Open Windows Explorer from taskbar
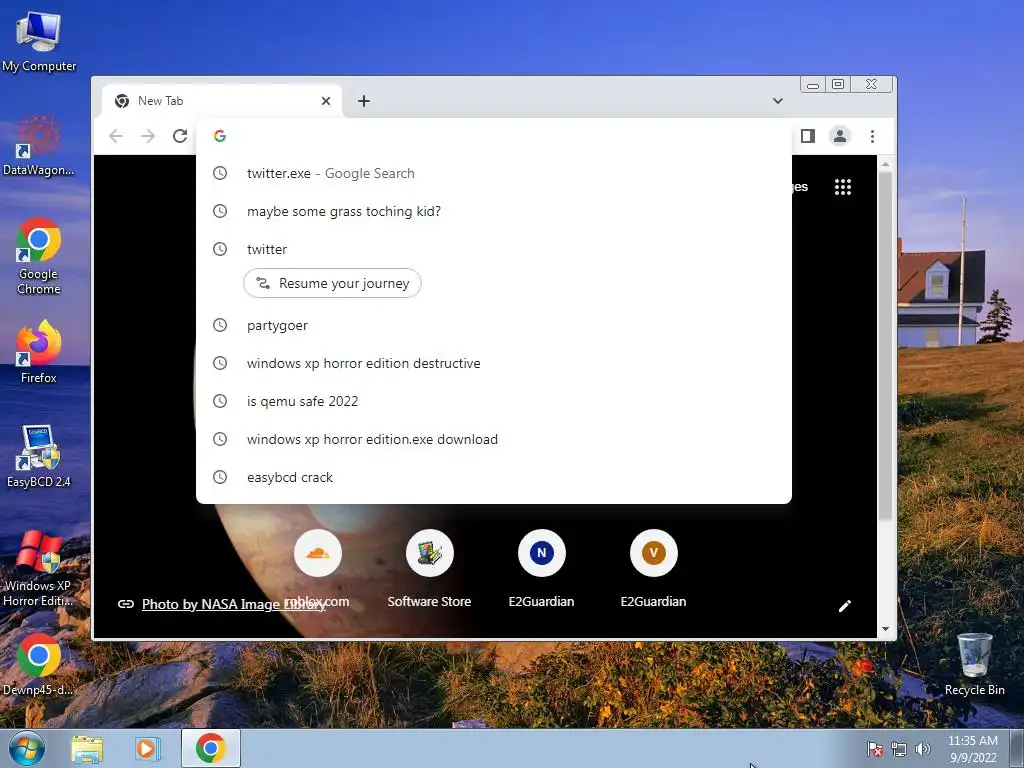 pyautogui.click(x=87, y=749)
